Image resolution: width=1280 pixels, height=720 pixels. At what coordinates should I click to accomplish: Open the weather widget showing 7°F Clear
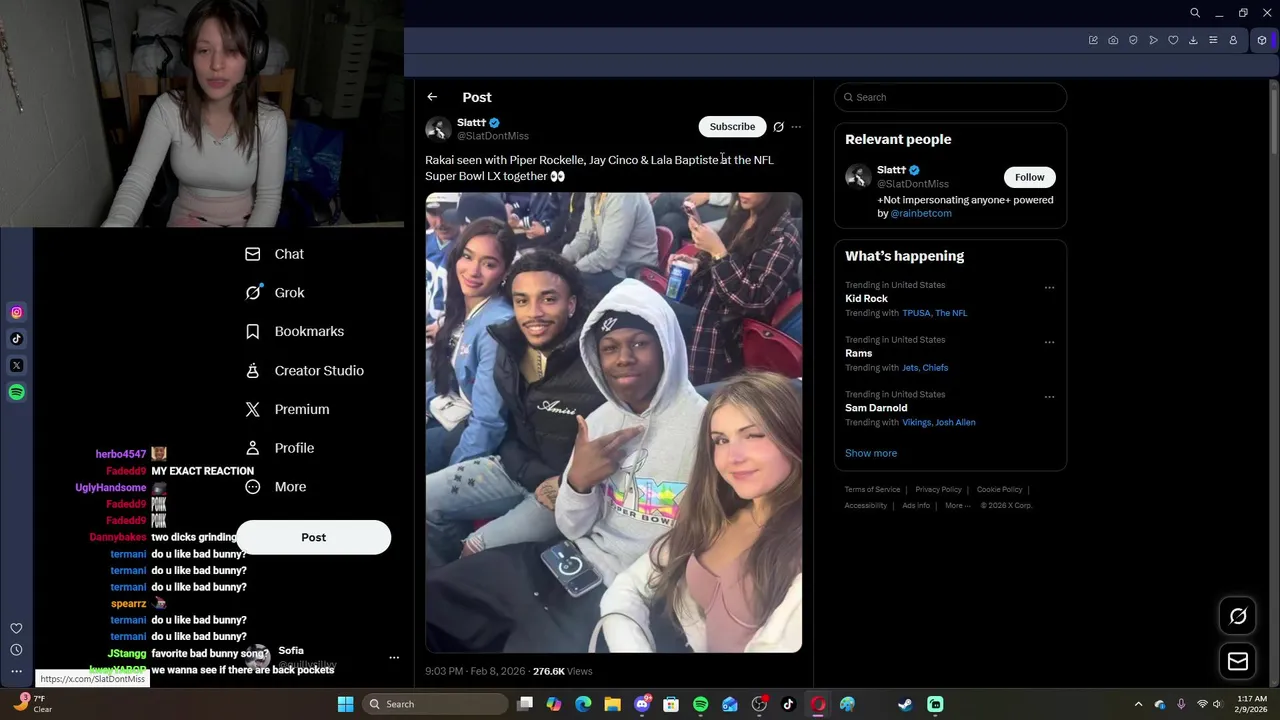(30, 704)
